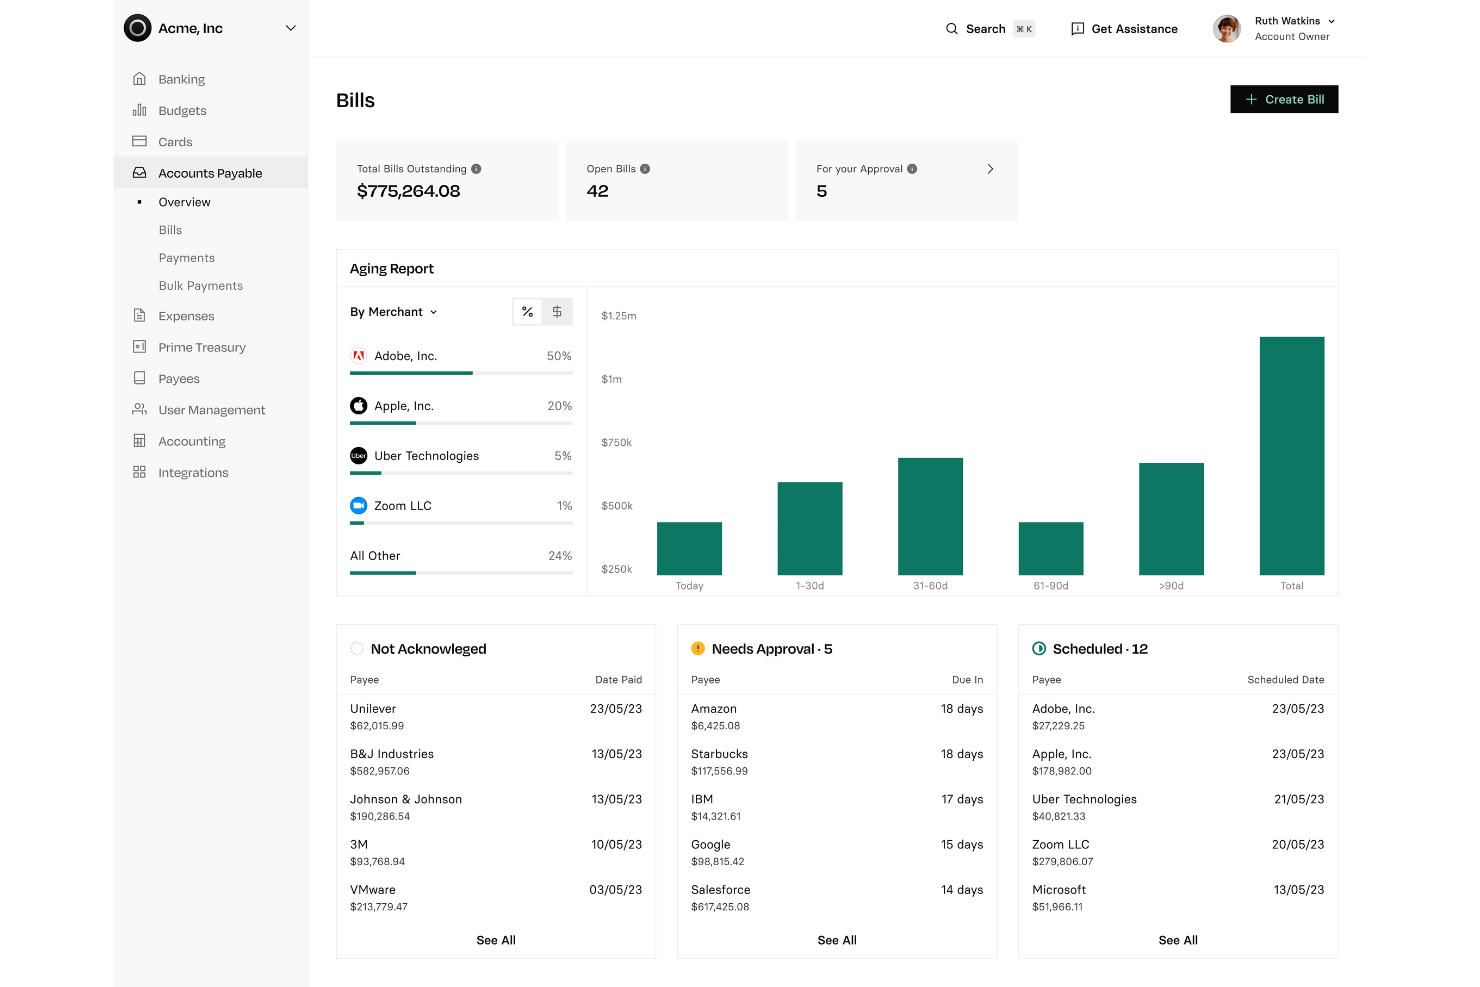This screenshot has height=987, width=1480.
Task: Toggle the Open Bills info tooltip
Action: pos(646,168)
